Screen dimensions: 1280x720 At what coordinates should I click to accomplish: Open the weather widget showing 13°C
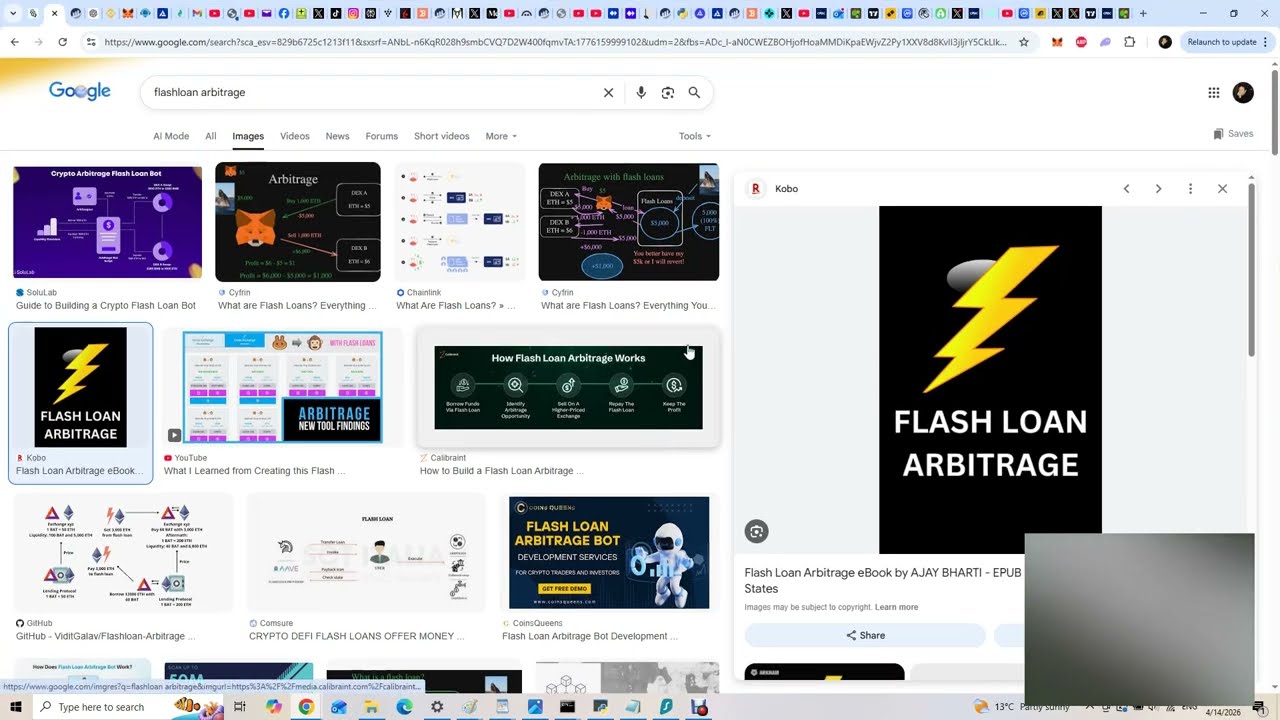point(1020,707)
